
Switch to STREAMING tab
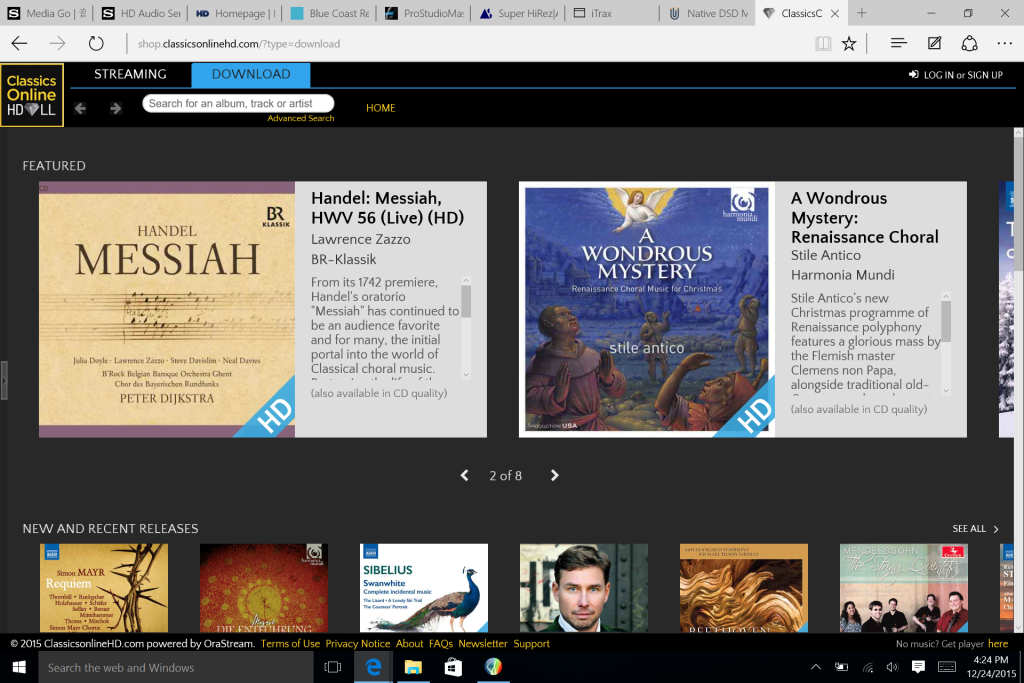pos(130,74)
